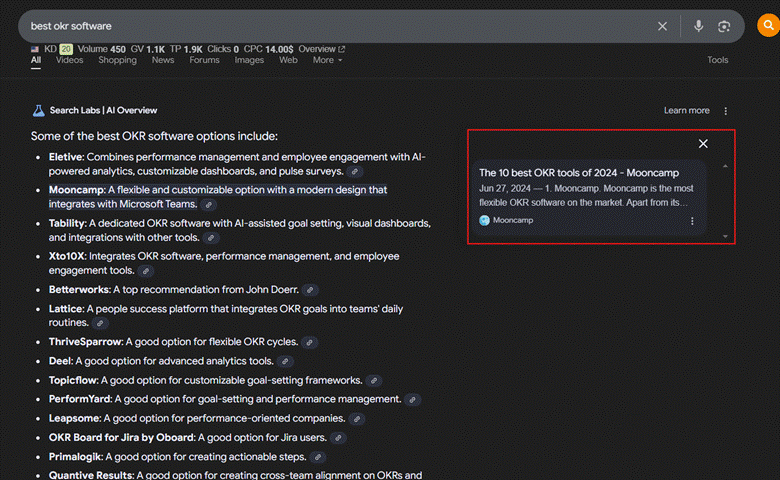Viewport: 780px width, 480px height.
Task: Switch to the Shopping tab
Action: tap(117, 60)
